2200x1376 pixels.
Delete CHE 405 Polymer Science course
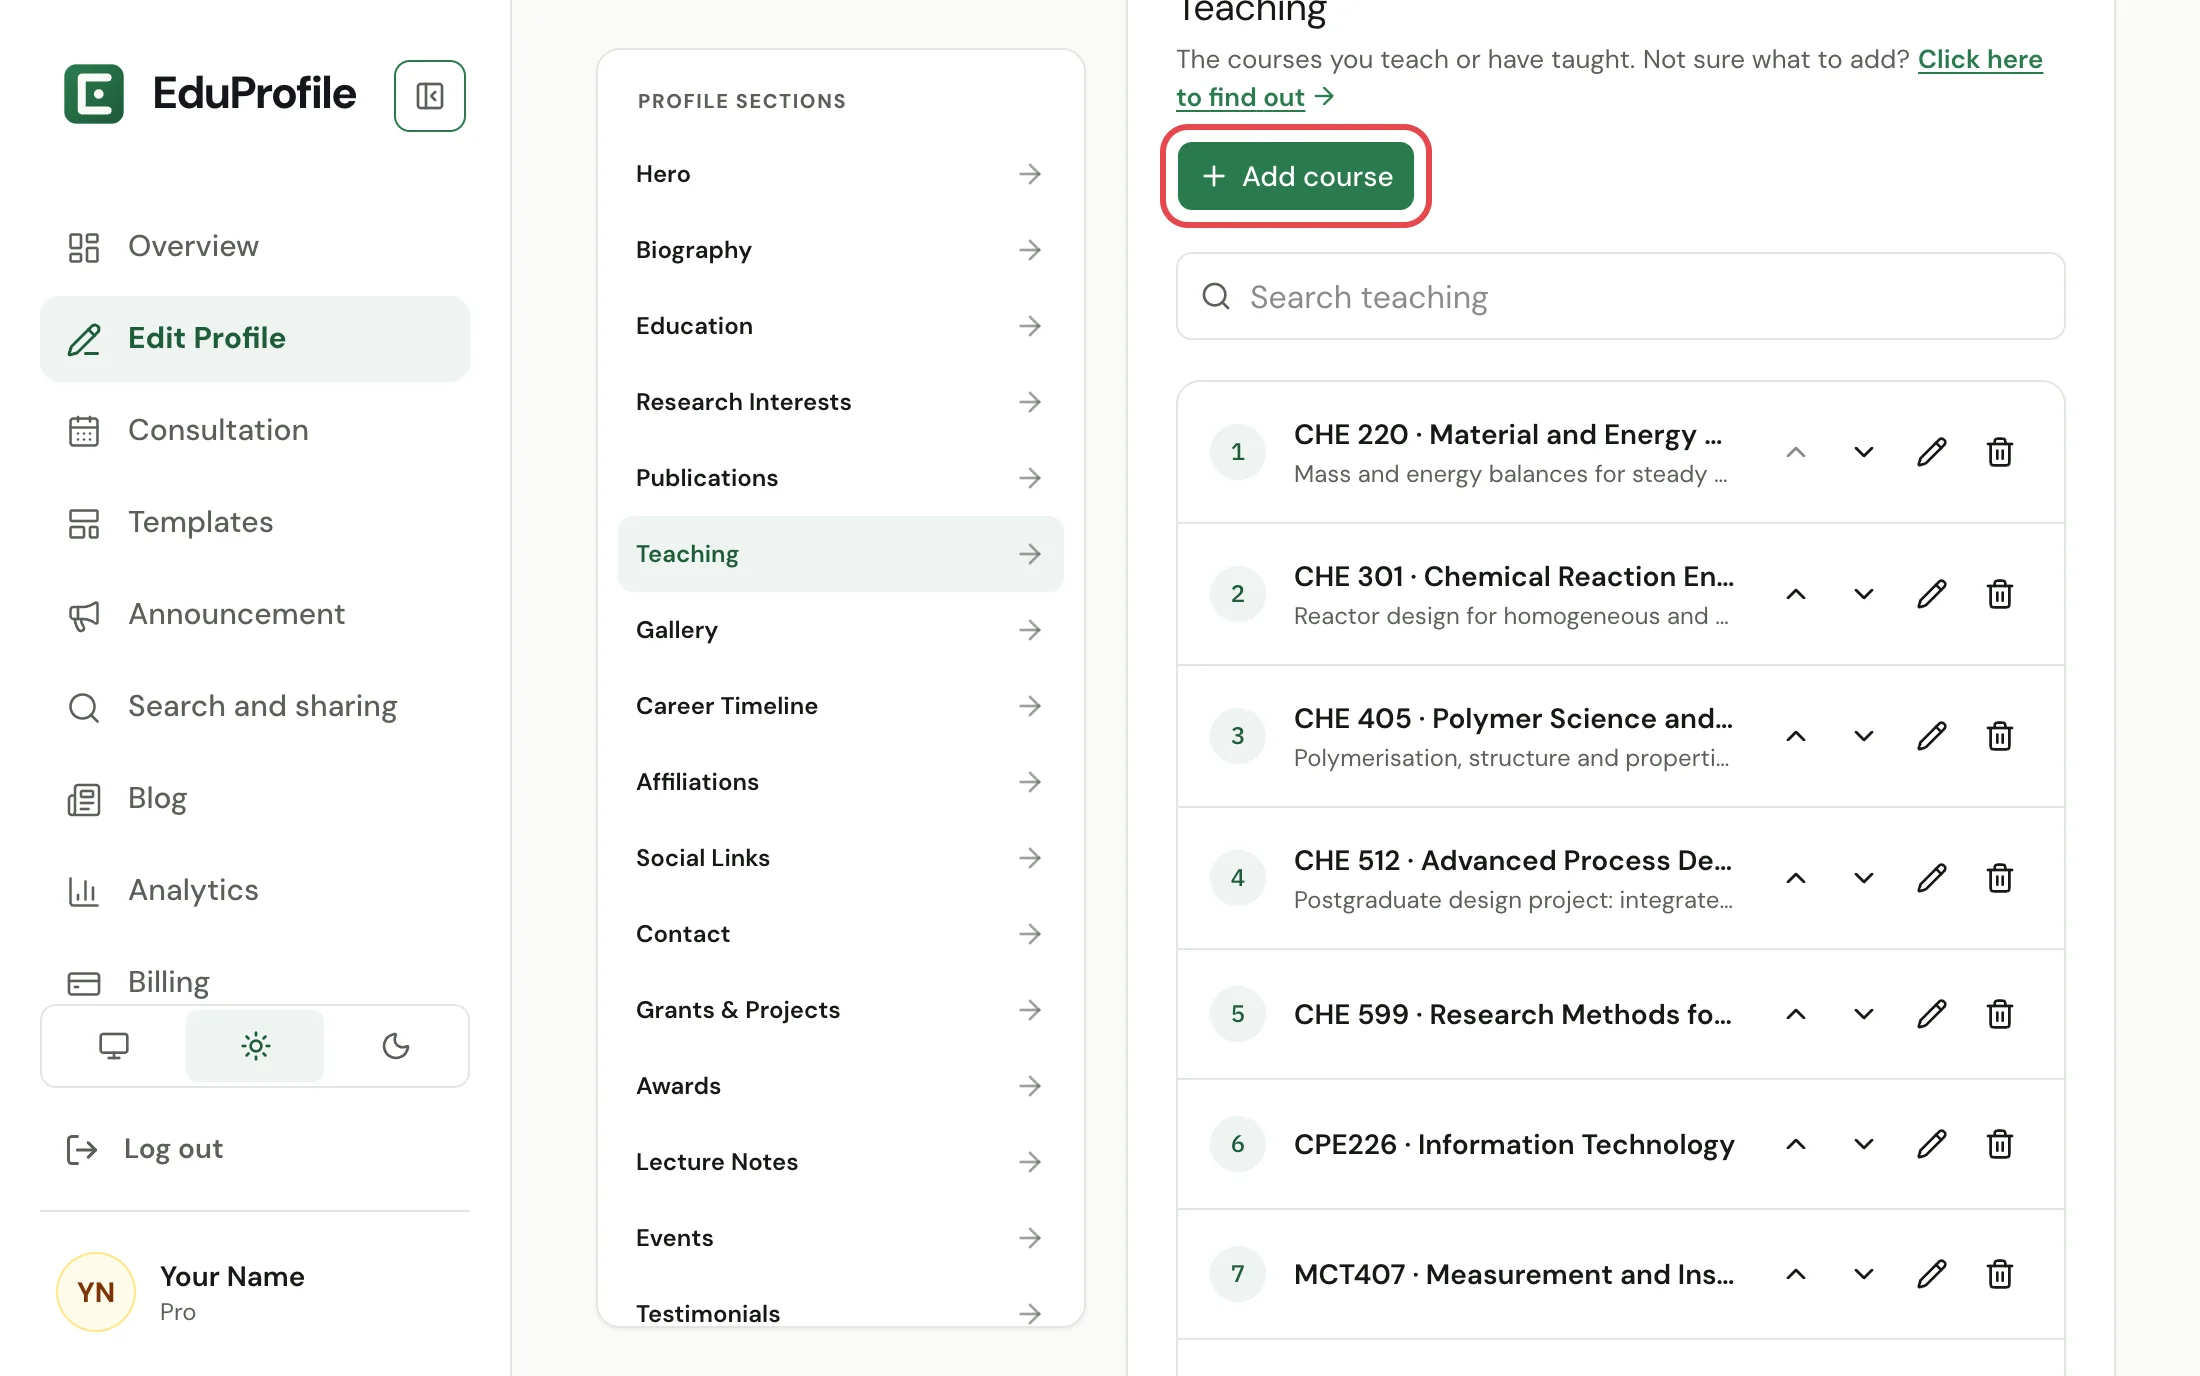pos(2000,736)
